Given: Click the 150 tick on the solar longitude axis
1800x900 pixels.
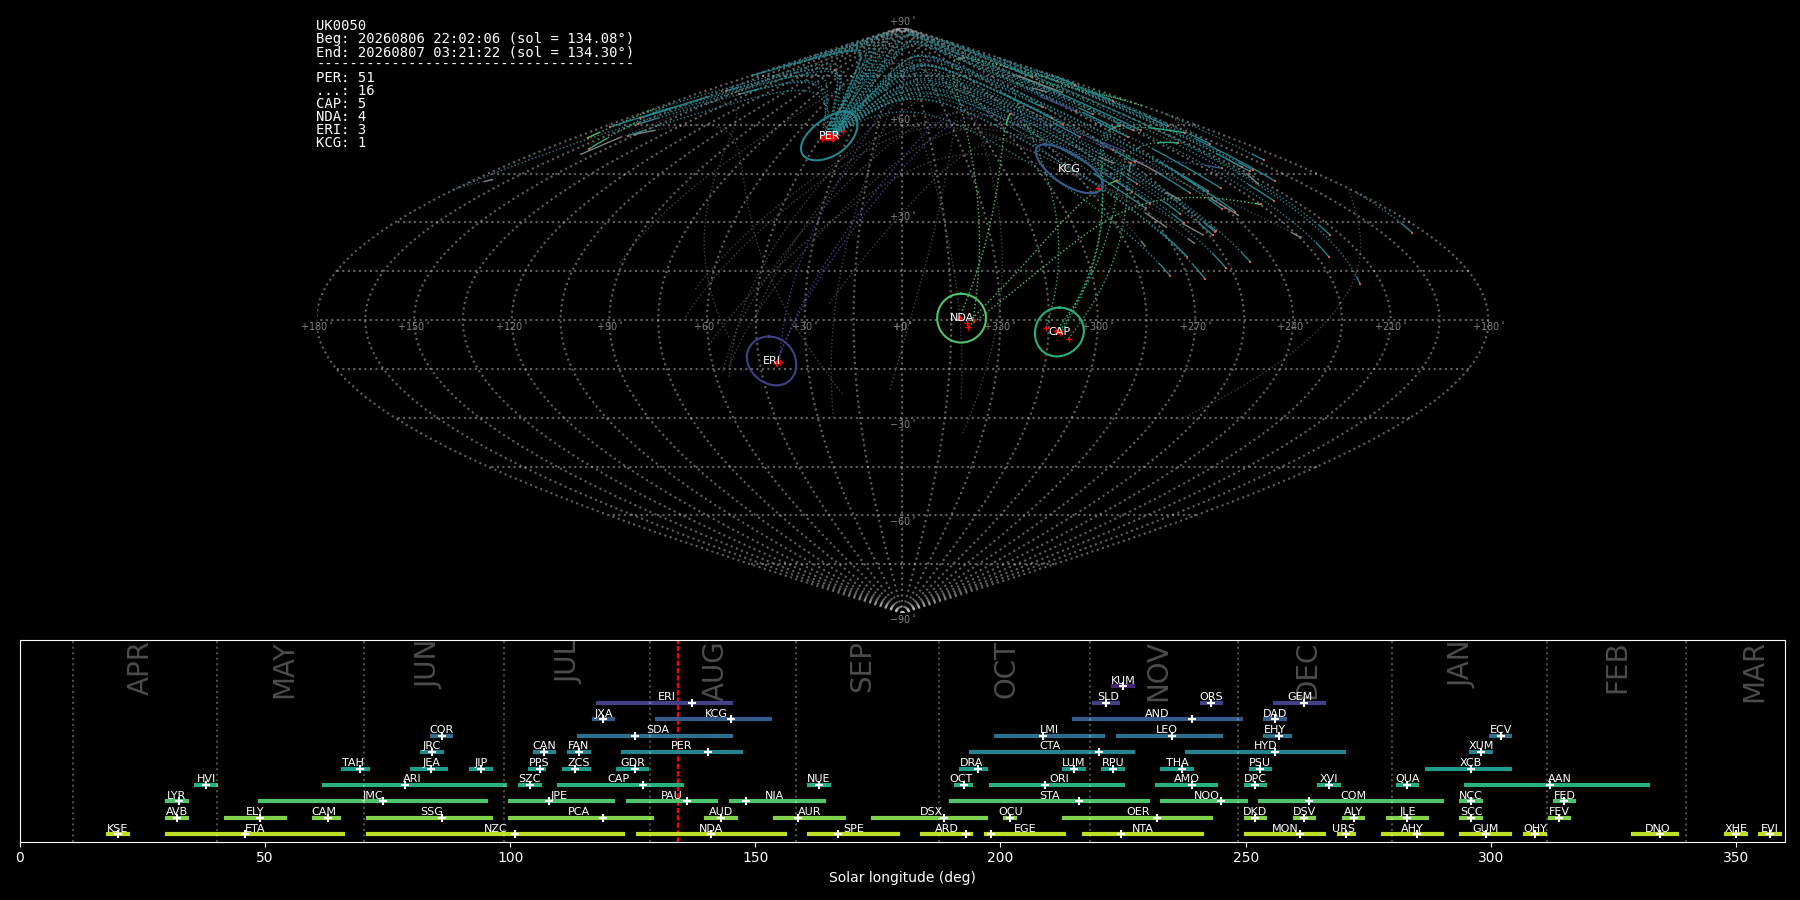Looking at the screenshot, I should pyautogui.click(x=755, y=857).
